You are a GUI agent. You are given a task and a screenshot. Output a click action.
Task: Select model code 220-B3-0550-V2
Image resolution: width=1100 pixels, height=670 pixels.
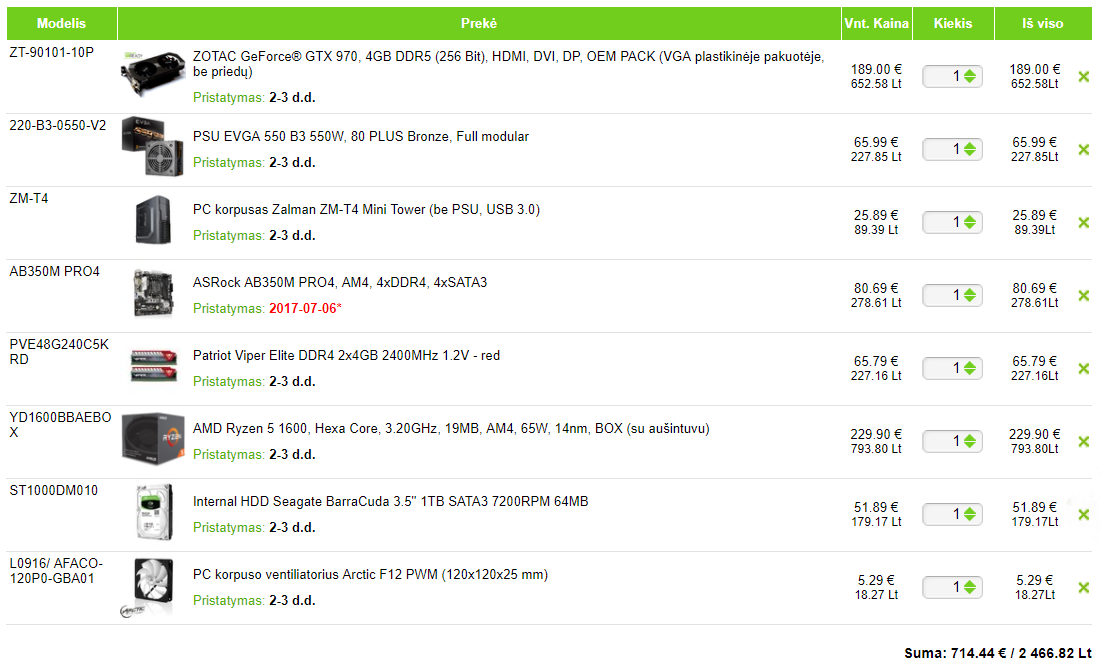pyautogui.click(x=58, y=126)
